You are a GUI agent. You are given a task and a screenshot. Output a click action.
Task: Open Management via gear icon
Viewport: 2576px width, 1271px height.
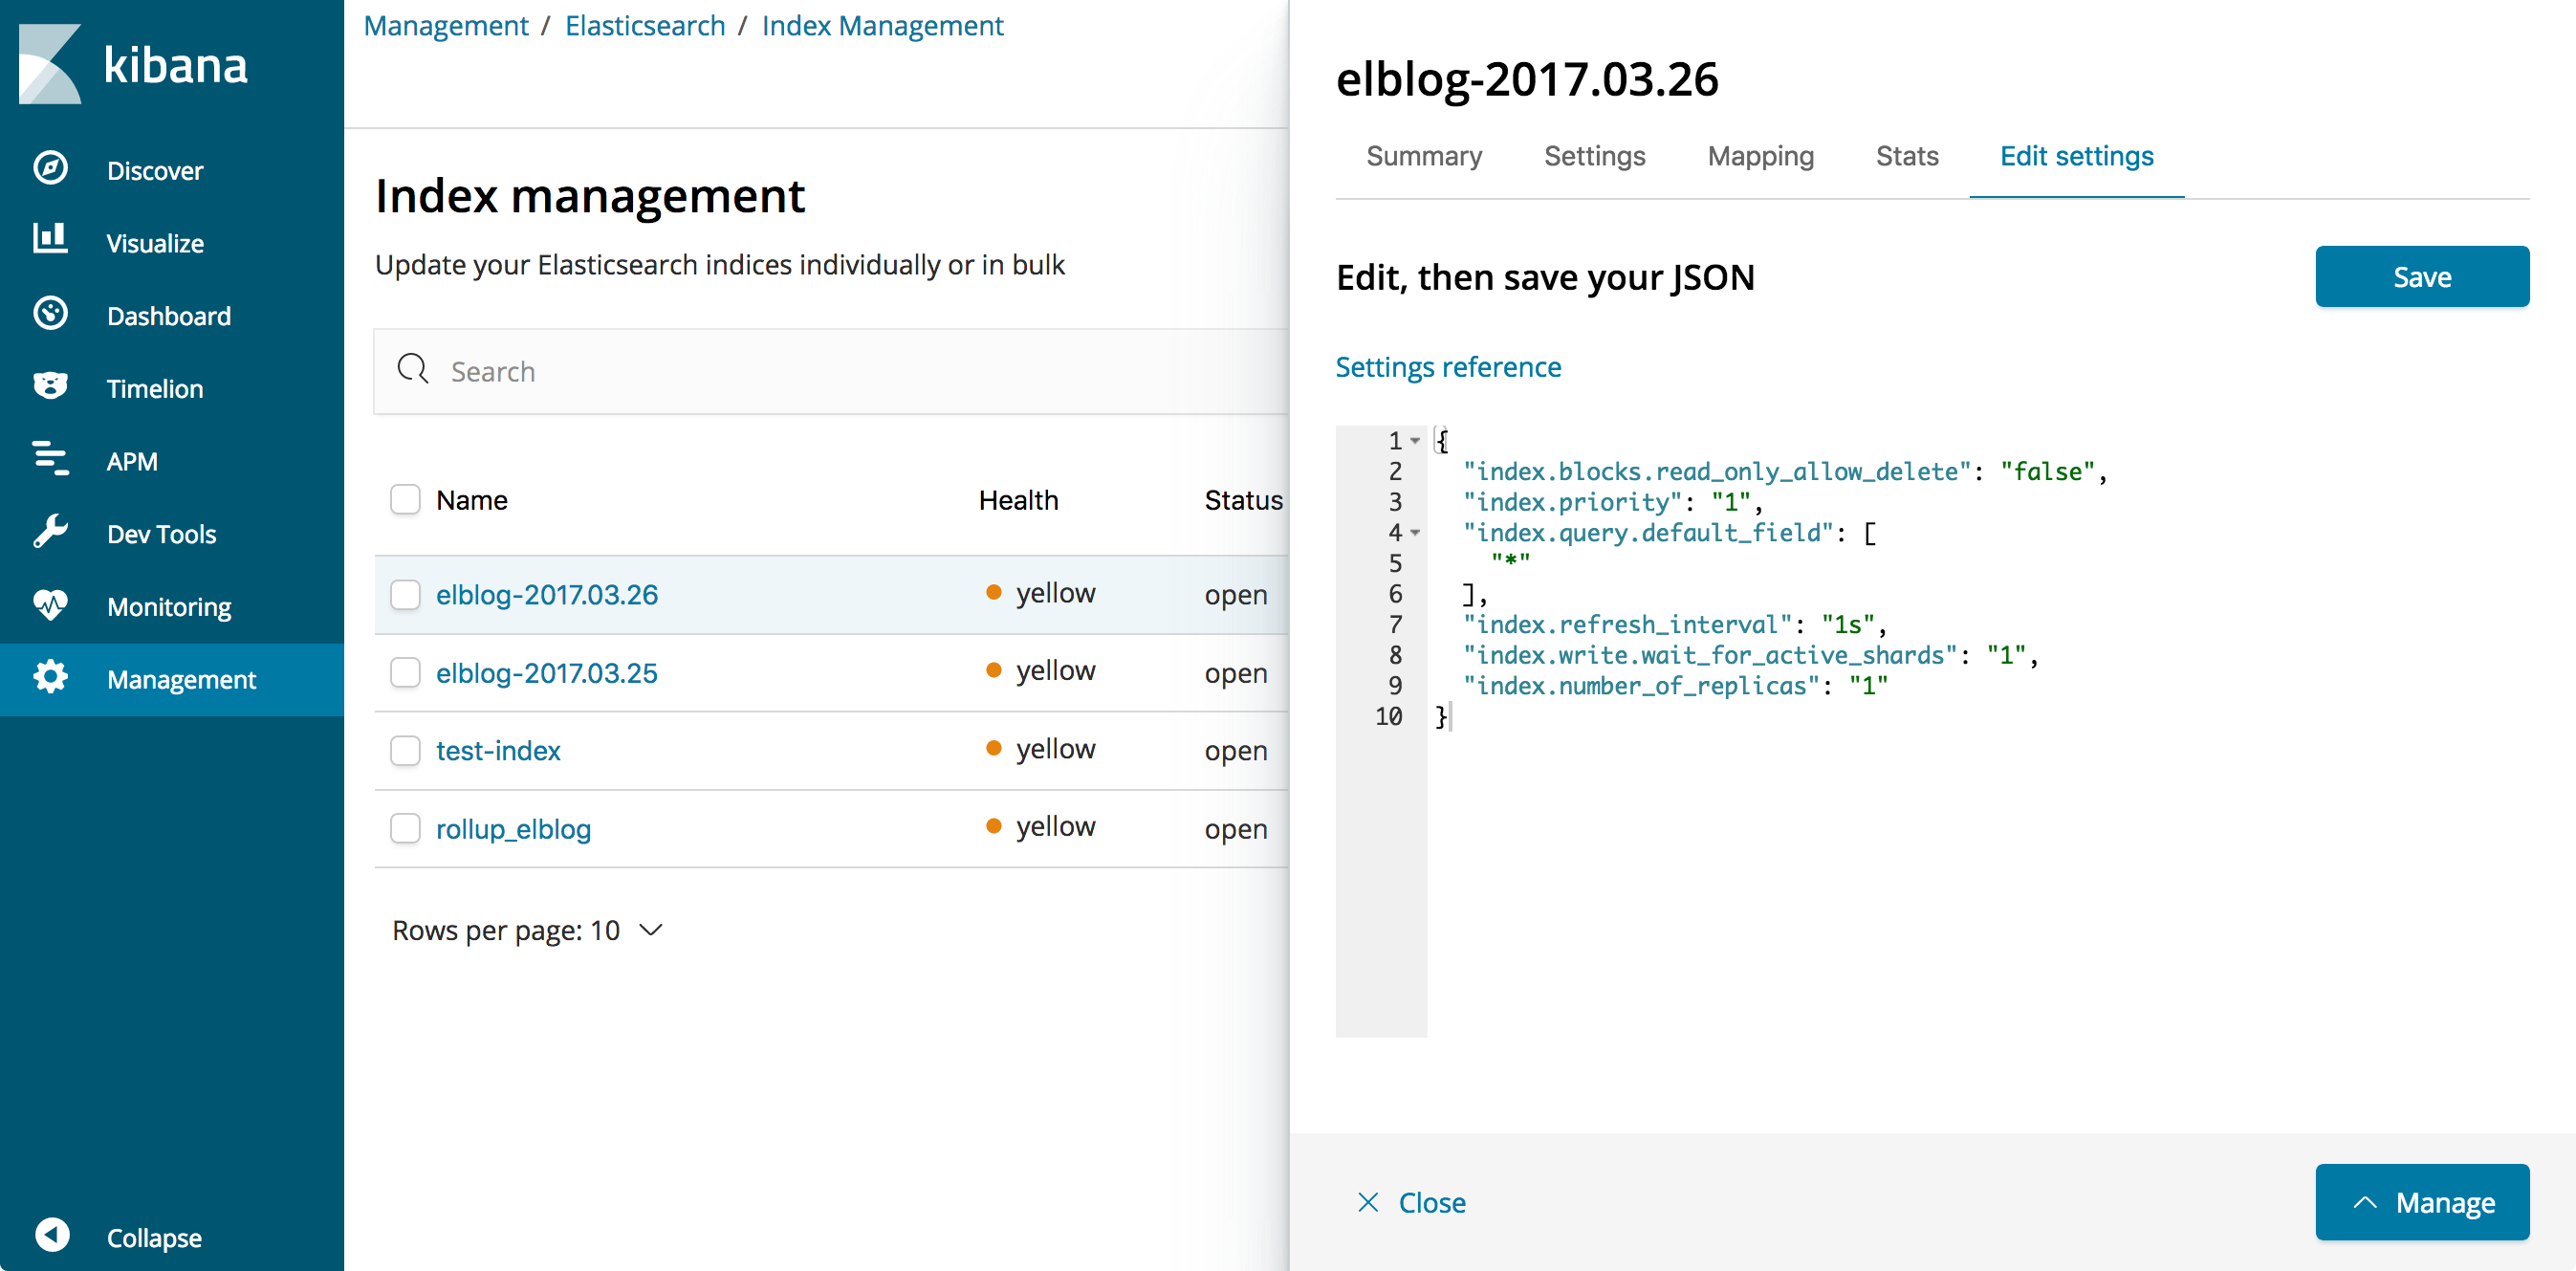[51, 678]
